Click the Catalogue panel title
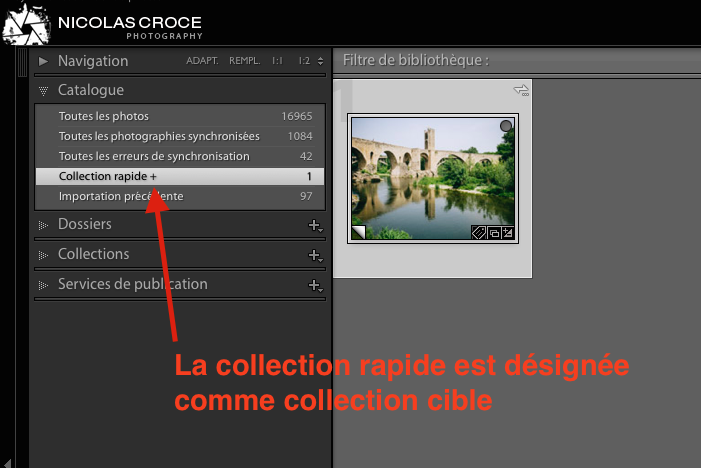This screenshot has height=468, width=701. click(91, 90)
